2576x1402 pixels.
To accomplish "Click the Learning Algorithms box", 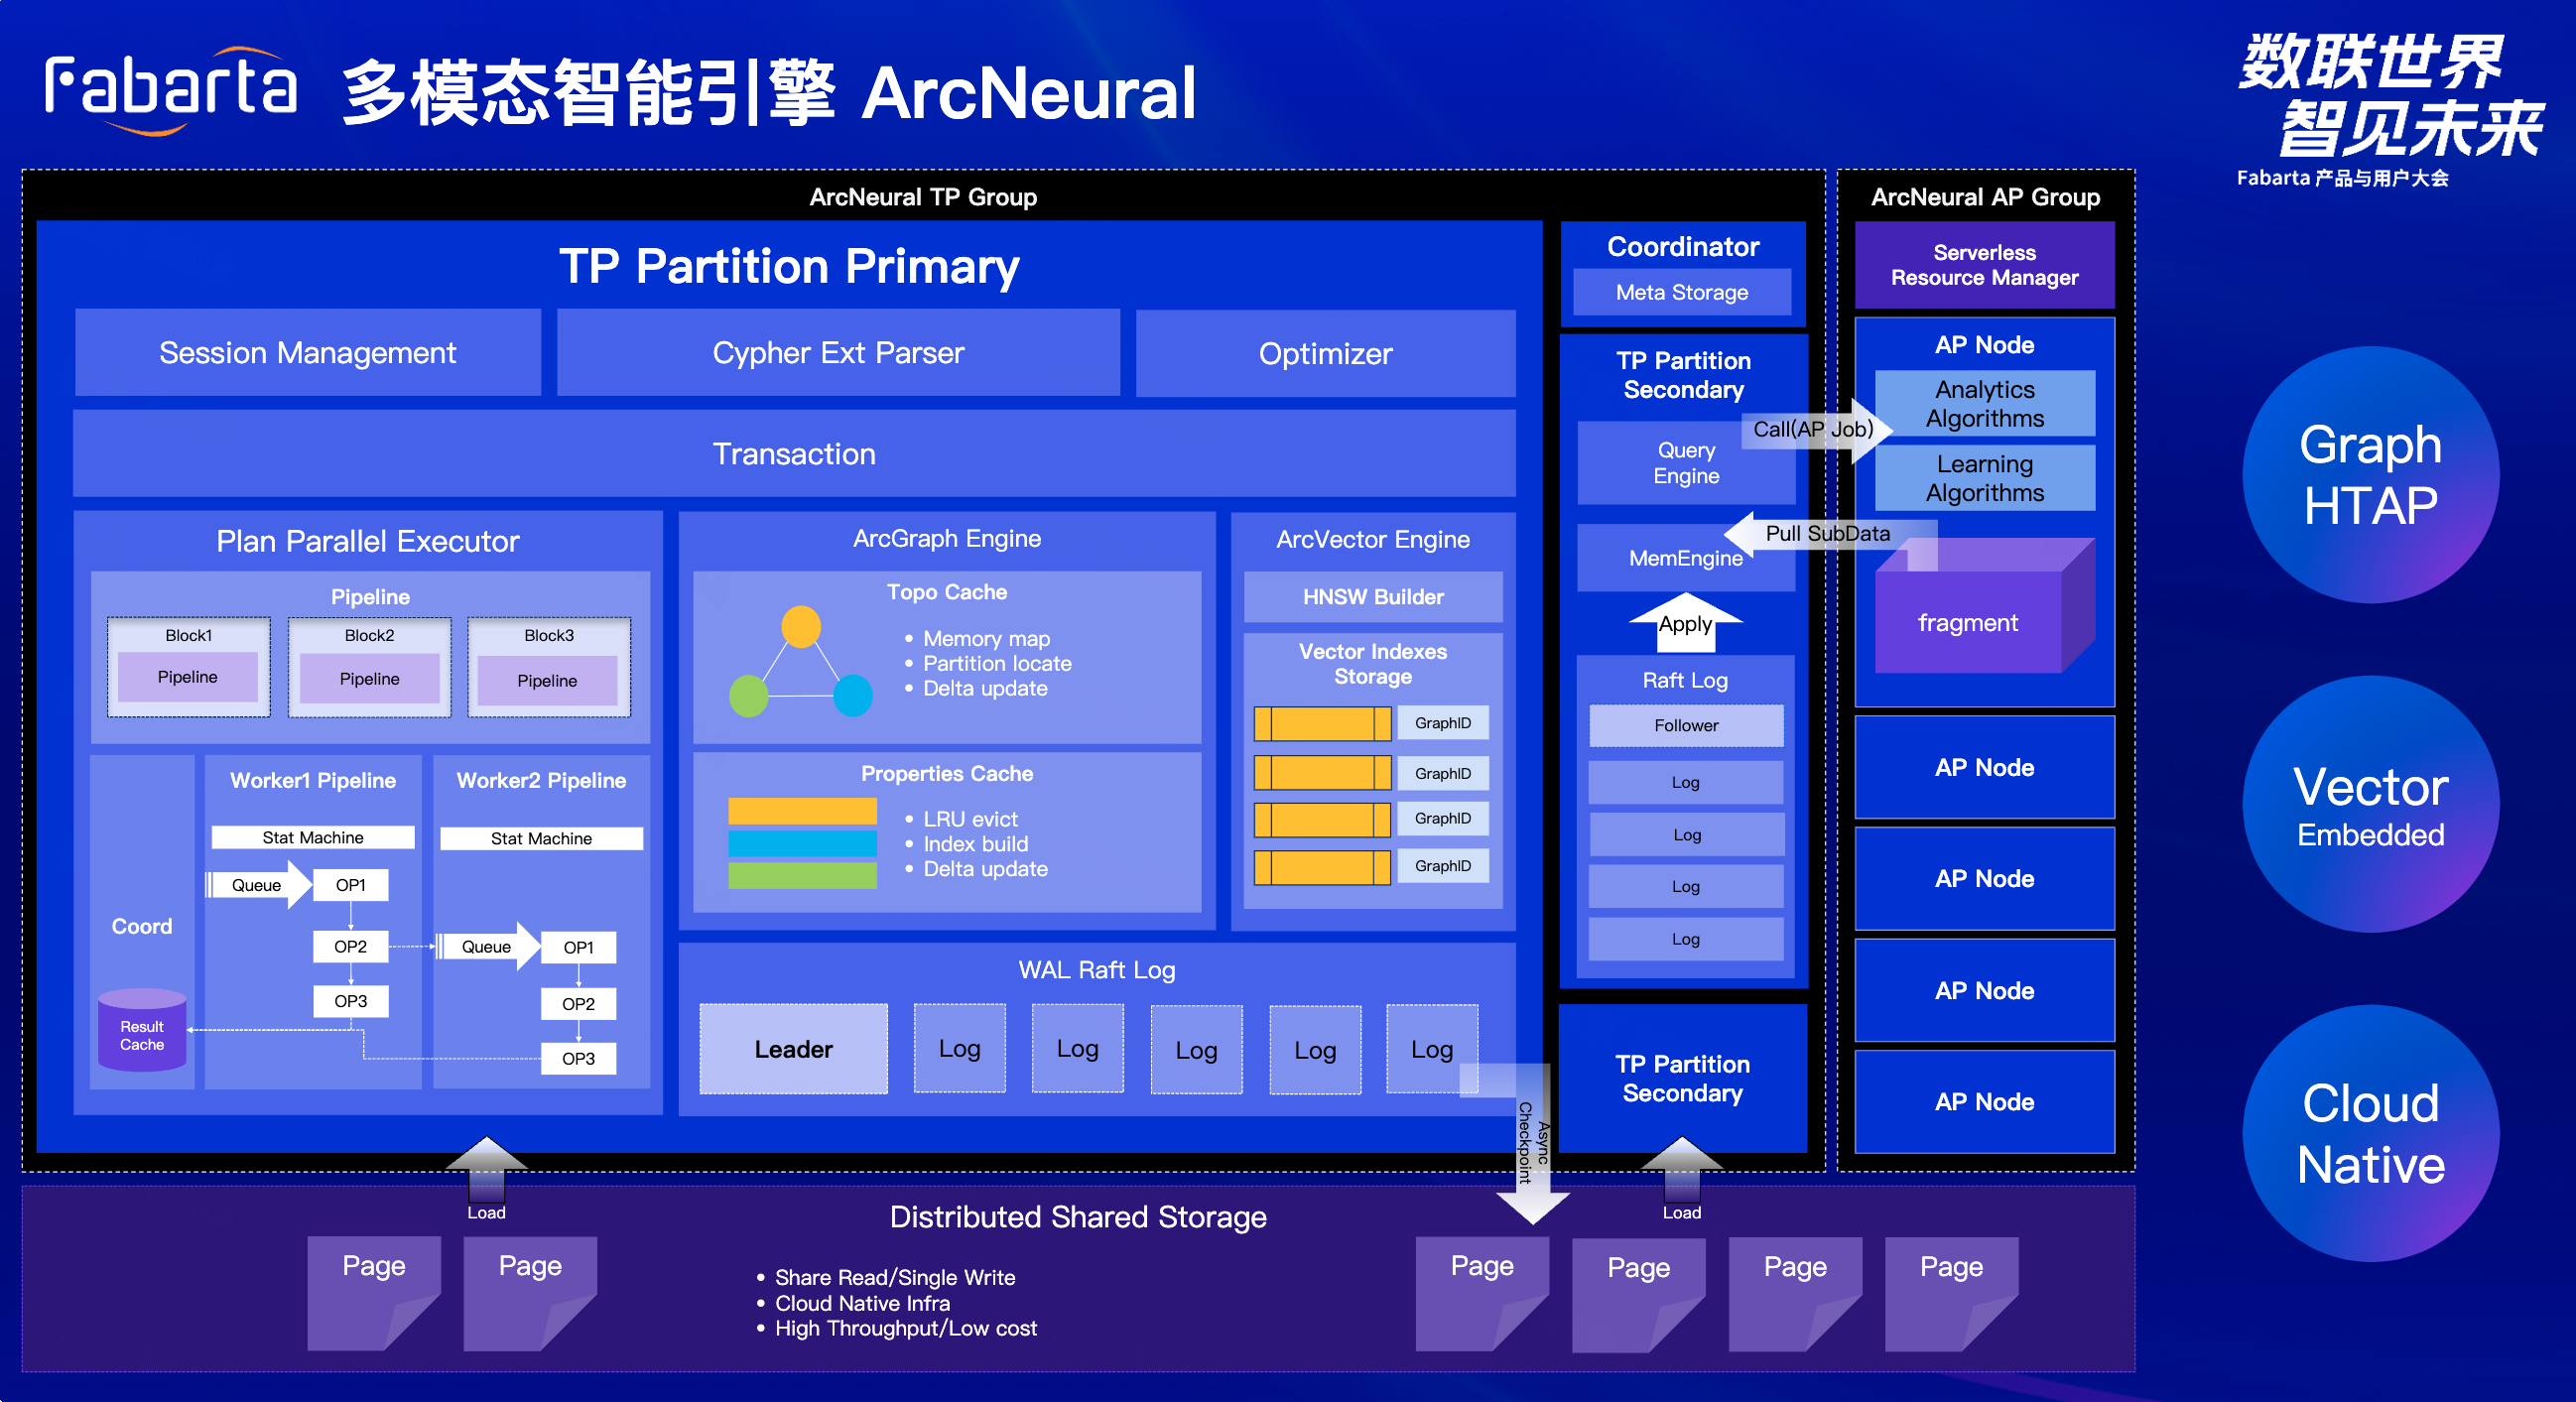I will pos(1984,478).
